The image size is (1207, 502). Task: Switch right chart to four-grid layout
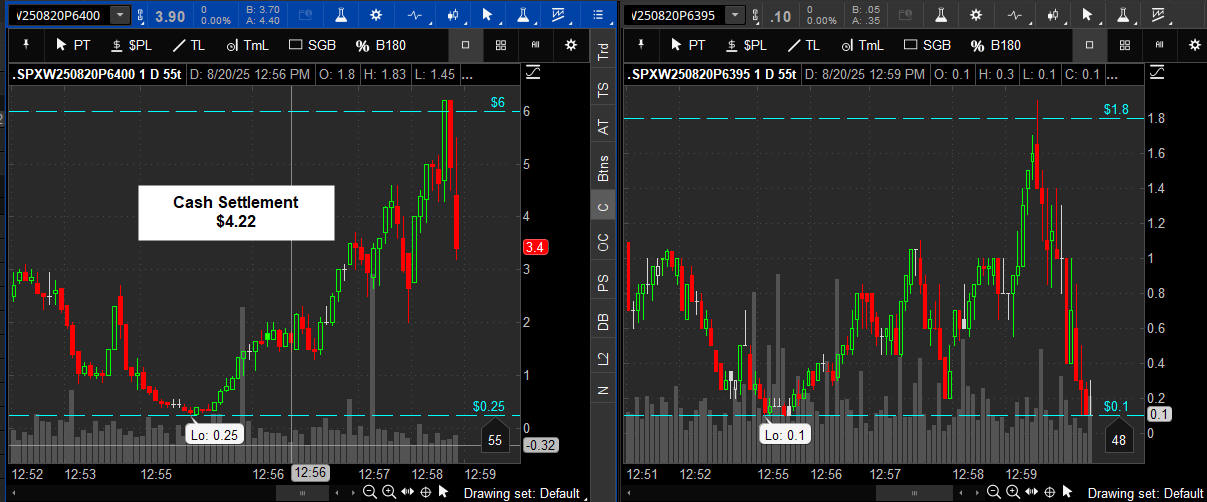click(x=1124, y=45)
